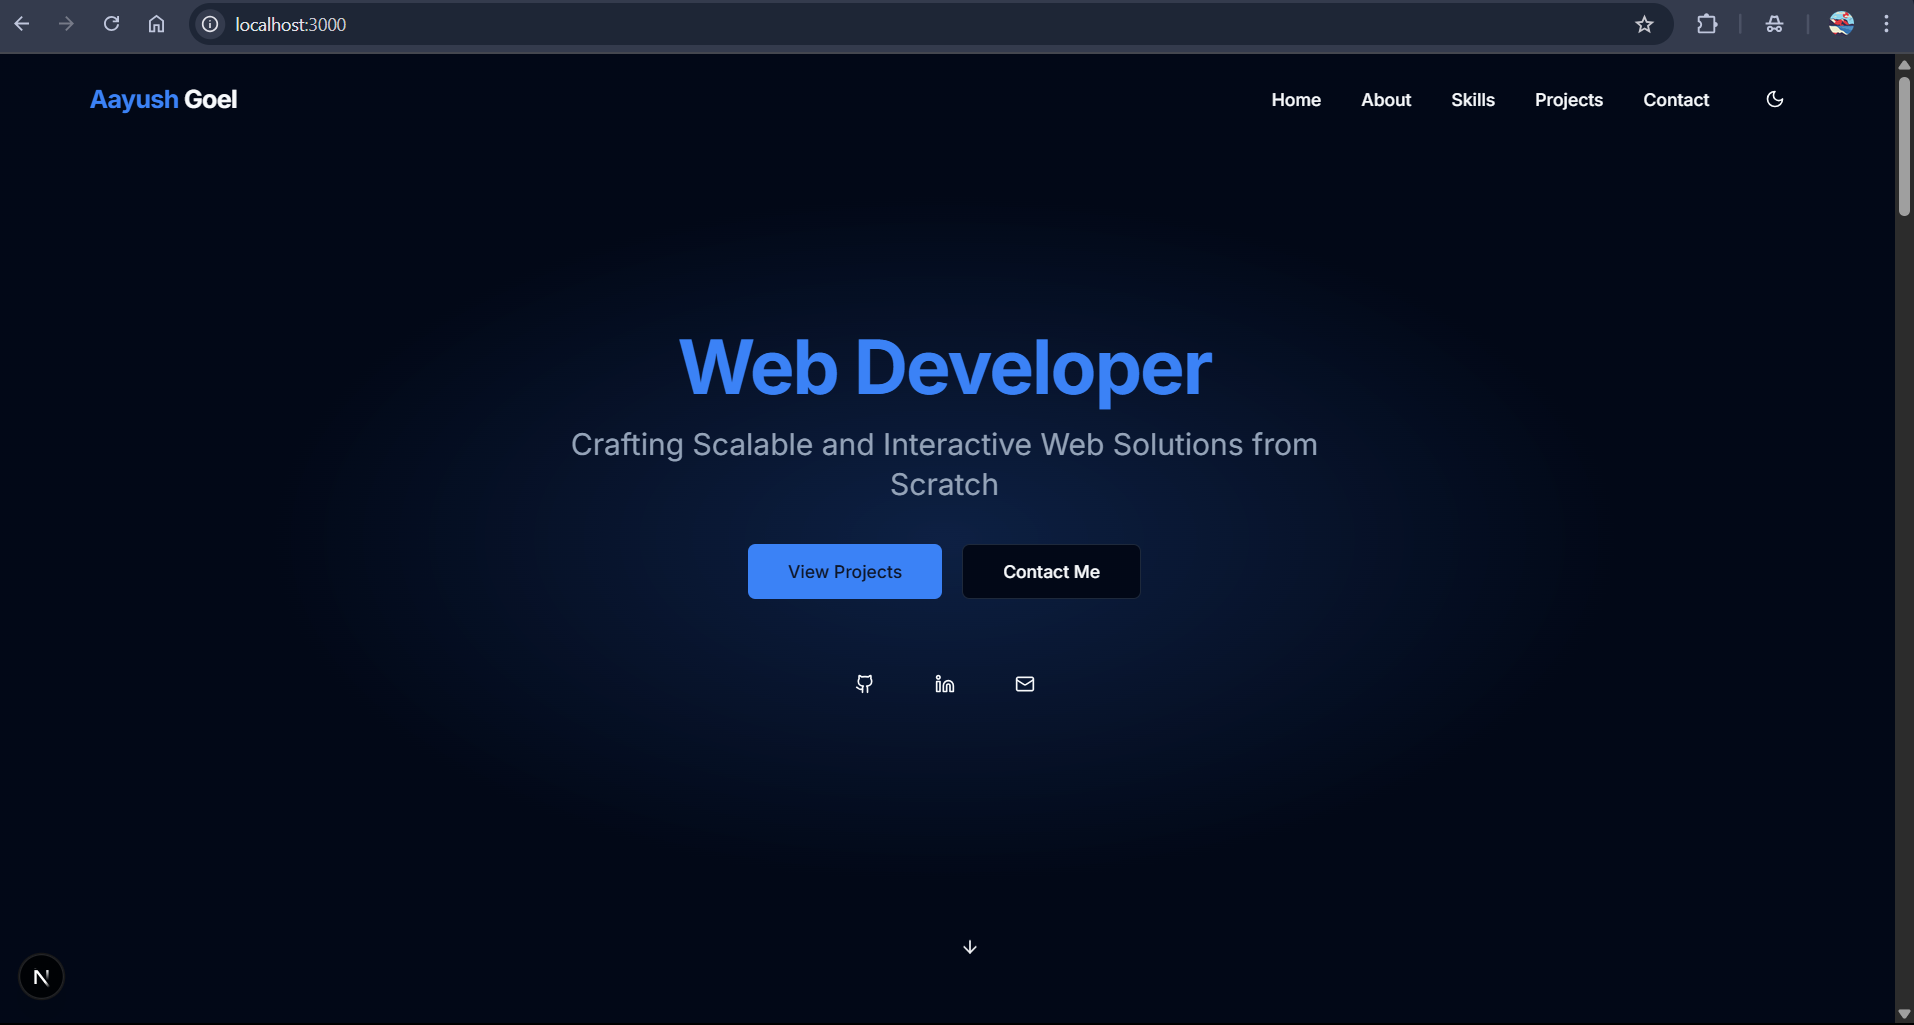Viewport: 1914px width, 1025px height.
Task: Open the browser three-dot menu
Action: tap(1887, 23)
